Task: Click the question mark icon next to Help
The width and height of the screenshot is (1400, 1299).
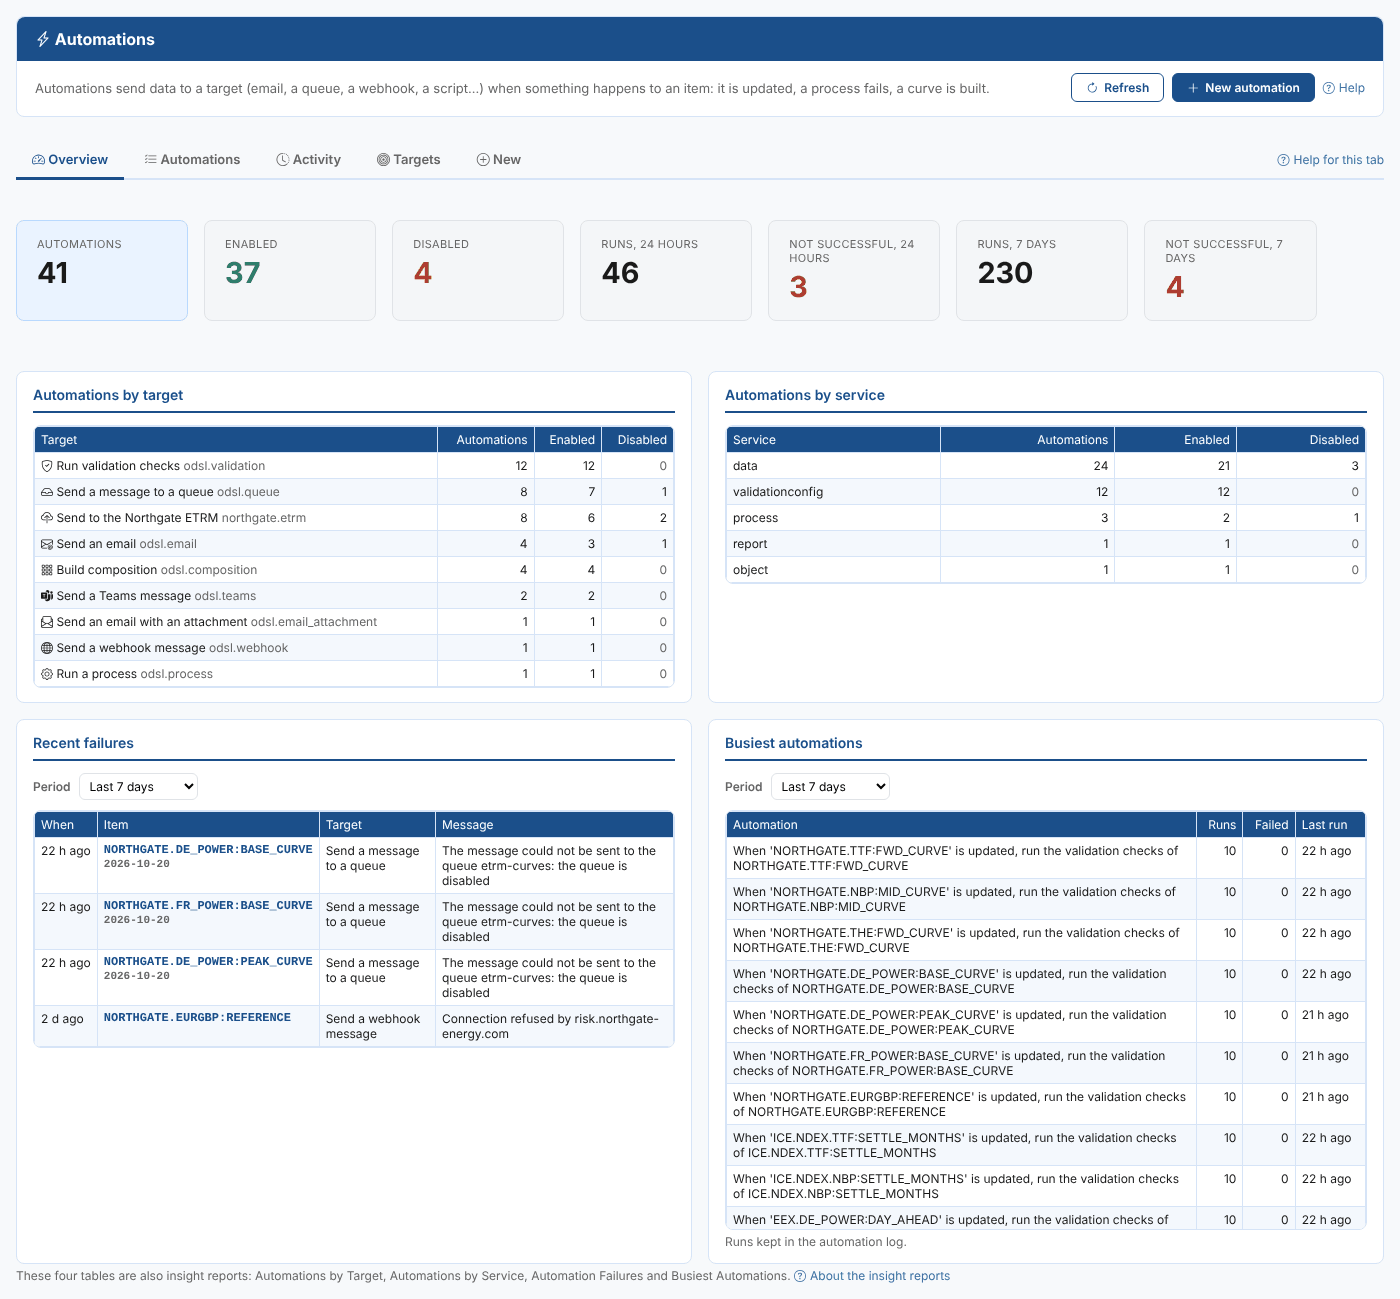Action: click(x=1329, y=88)
